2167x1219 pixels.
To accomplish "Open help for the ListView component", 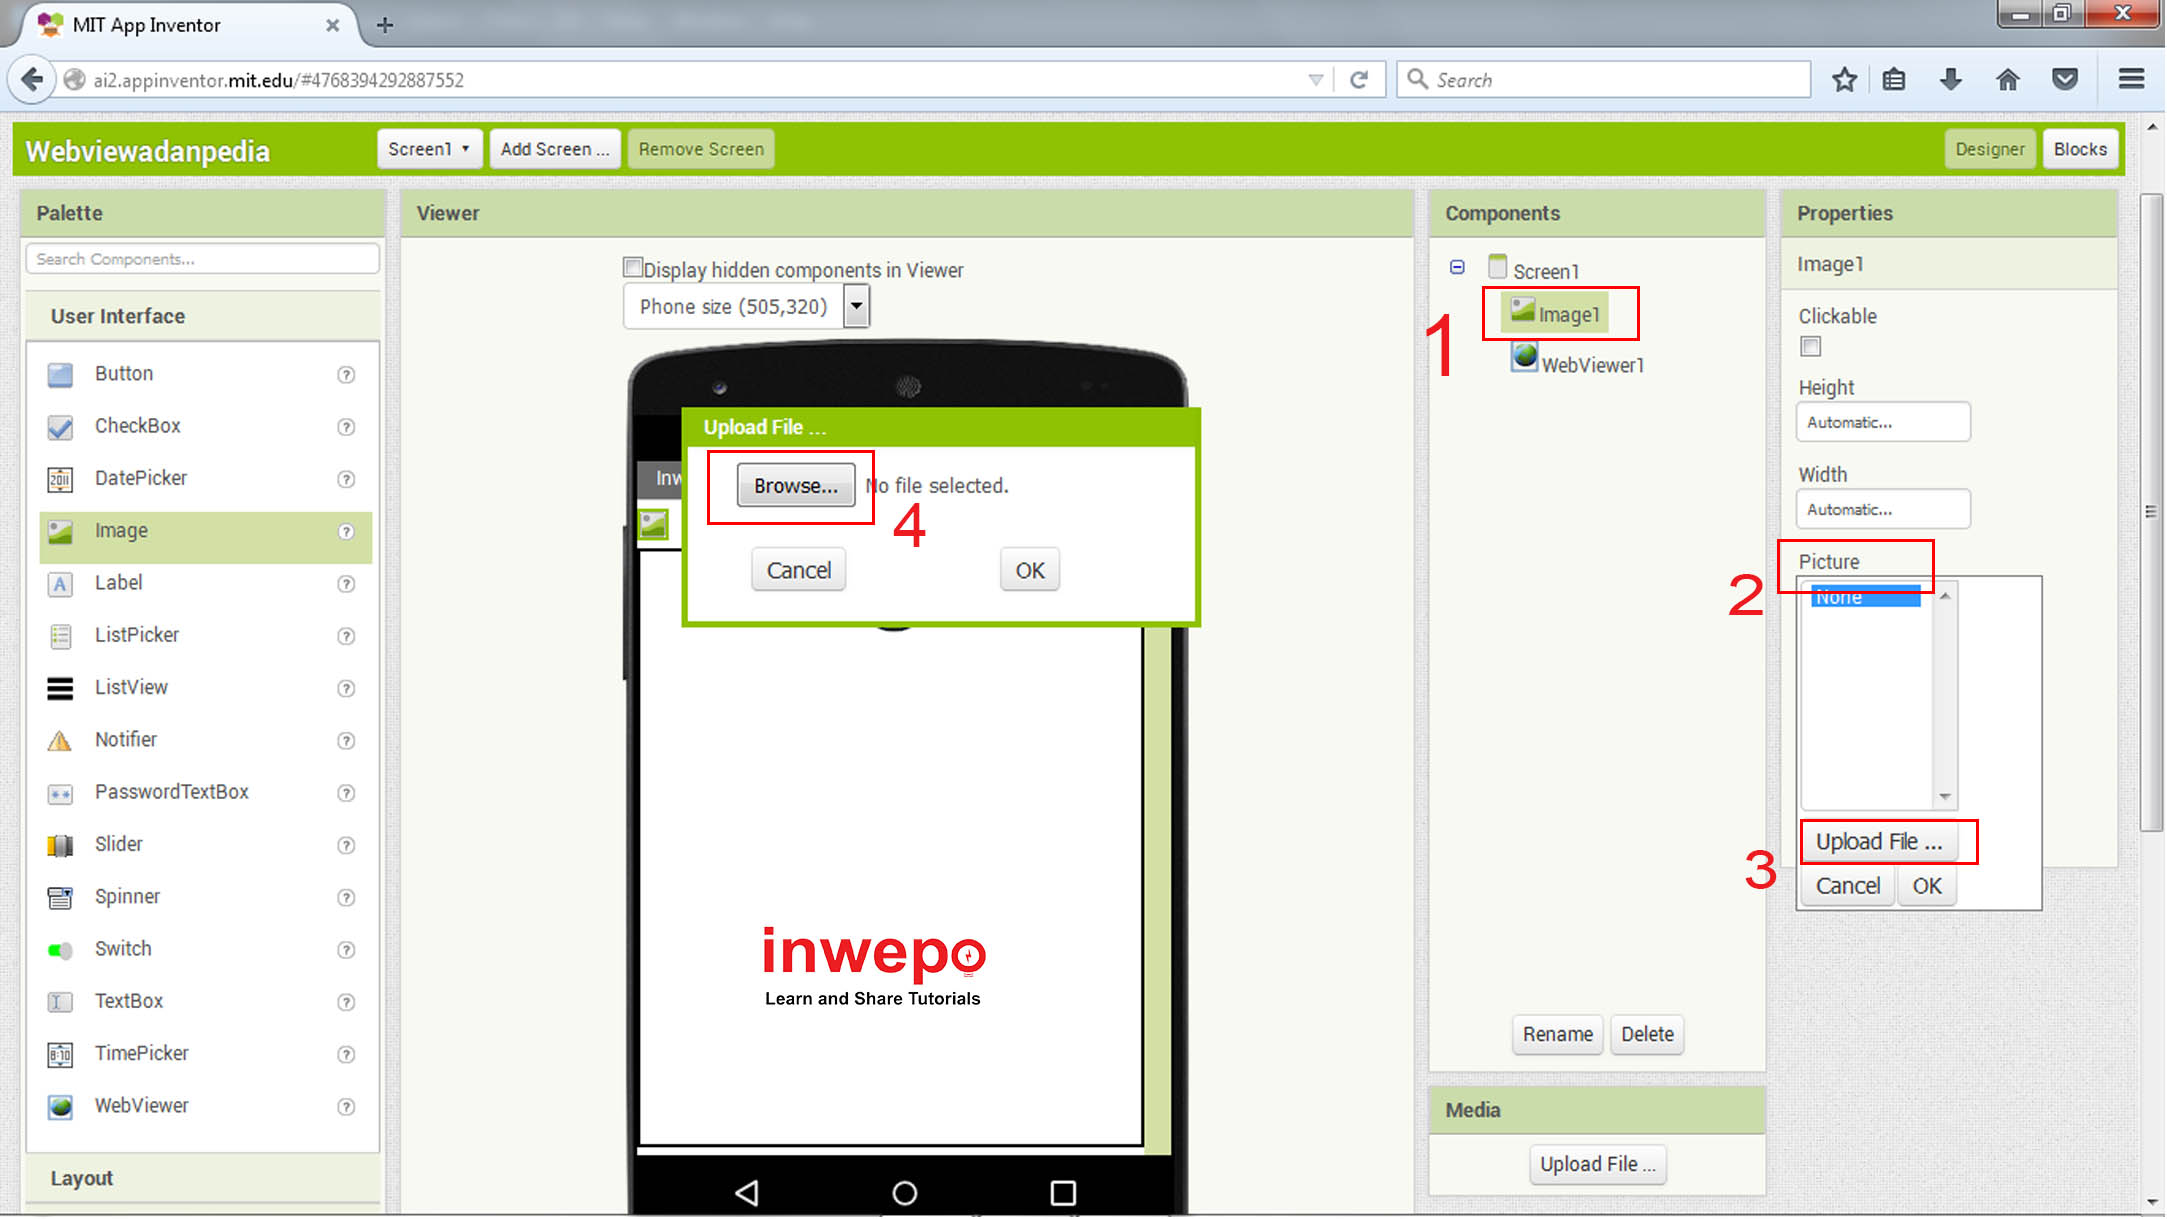I will [x=346, y=689].
